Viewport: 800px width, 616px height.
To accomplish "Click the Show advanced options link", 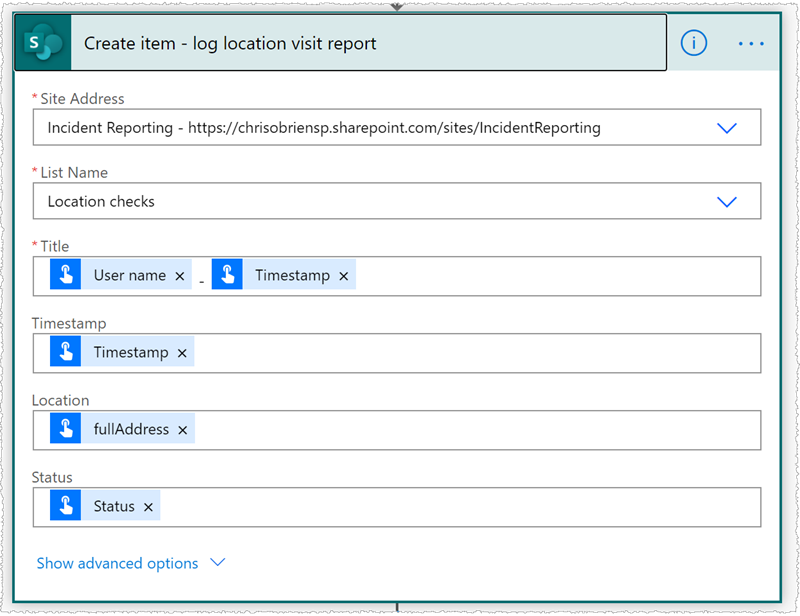I will coord(116,563).
